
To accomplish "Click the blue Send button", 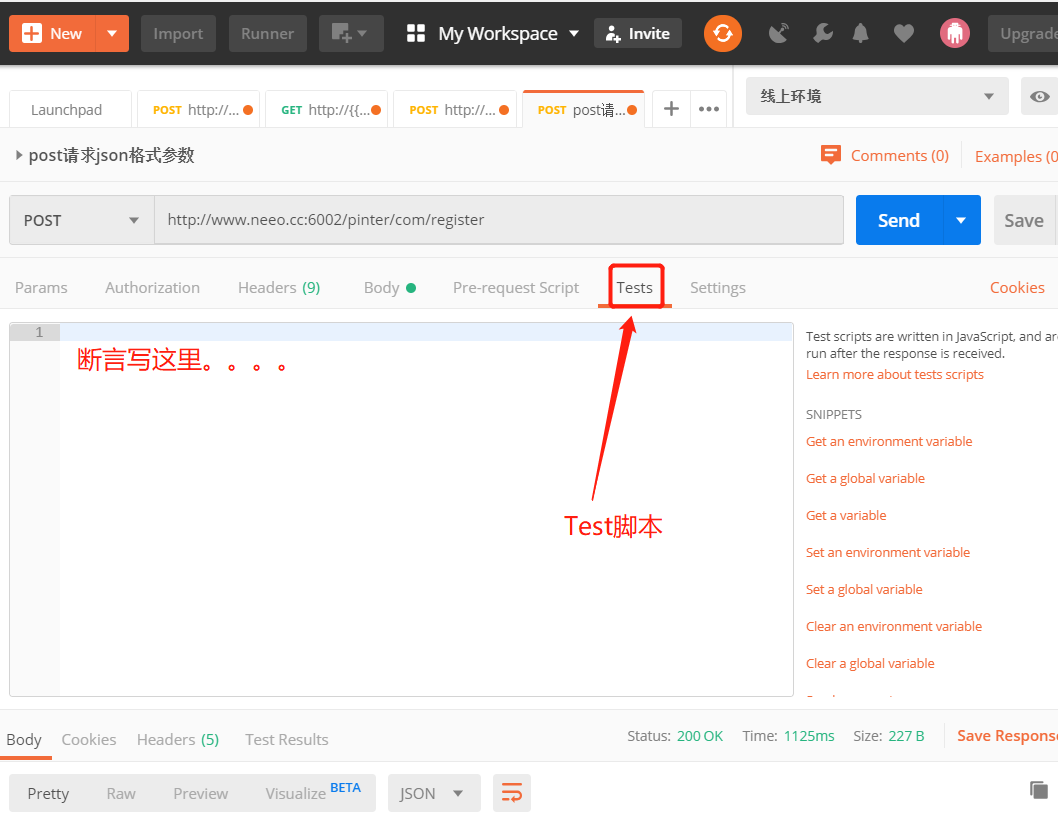I will tap(899, 220).
